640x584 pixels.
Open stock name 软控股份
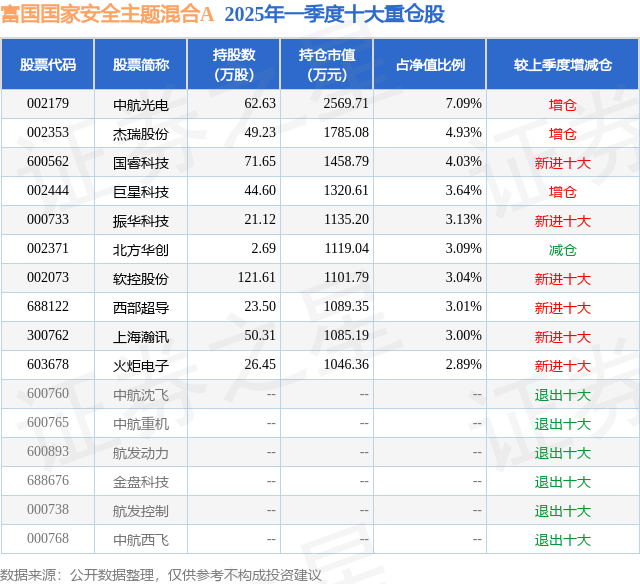(x=141, y=278)
